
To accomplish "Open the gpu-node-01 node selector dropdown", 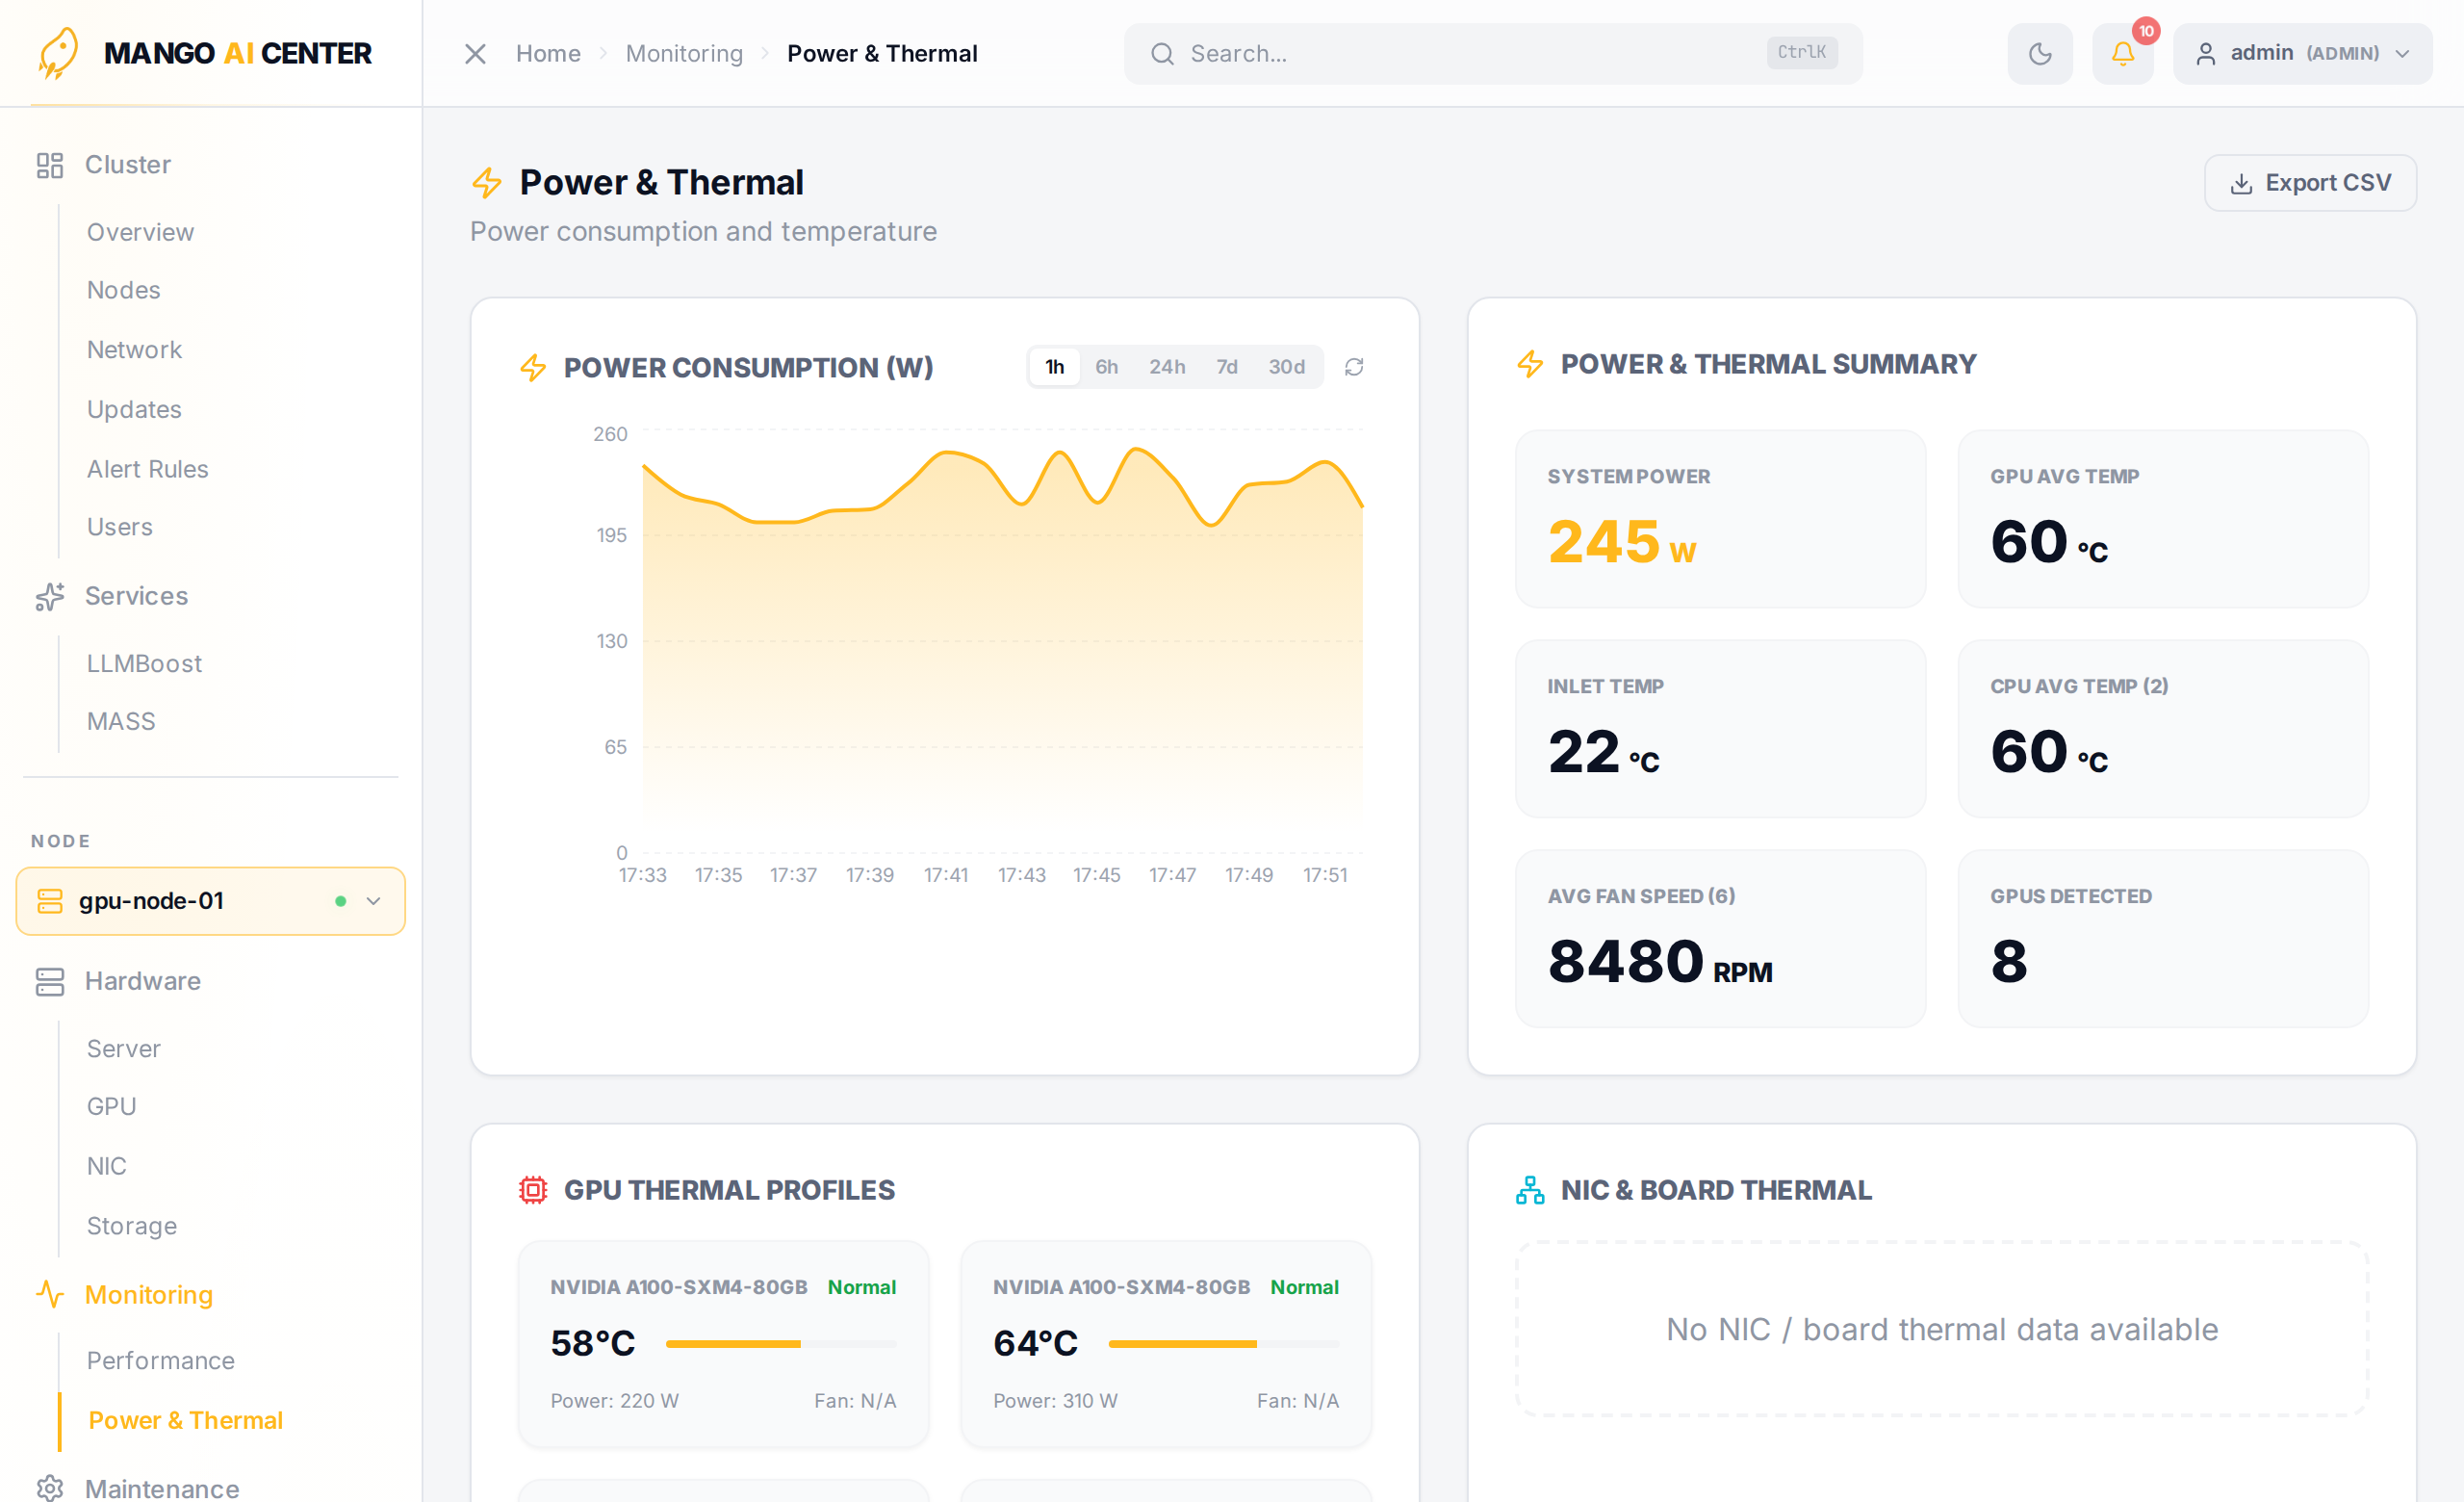I will click(211, 901).
